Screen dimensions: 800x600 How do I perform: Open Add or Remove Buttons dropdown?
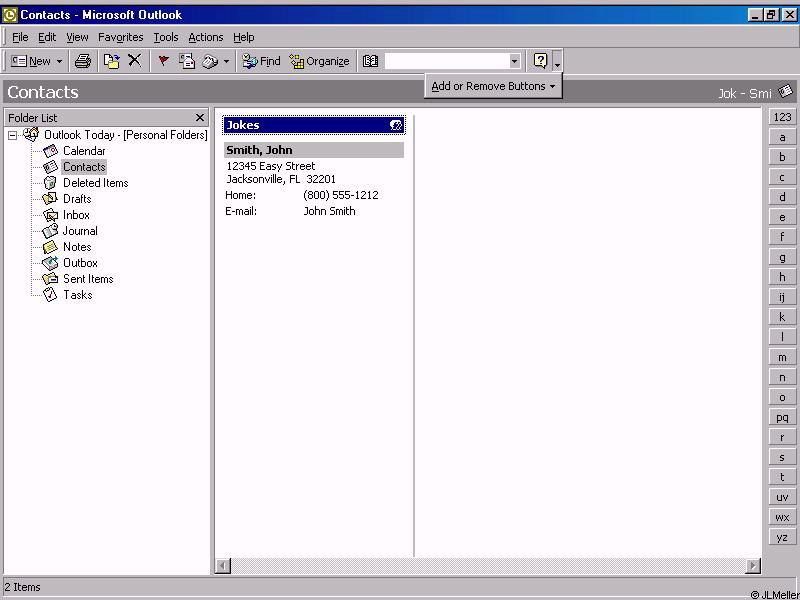click(x=493, y=86)
